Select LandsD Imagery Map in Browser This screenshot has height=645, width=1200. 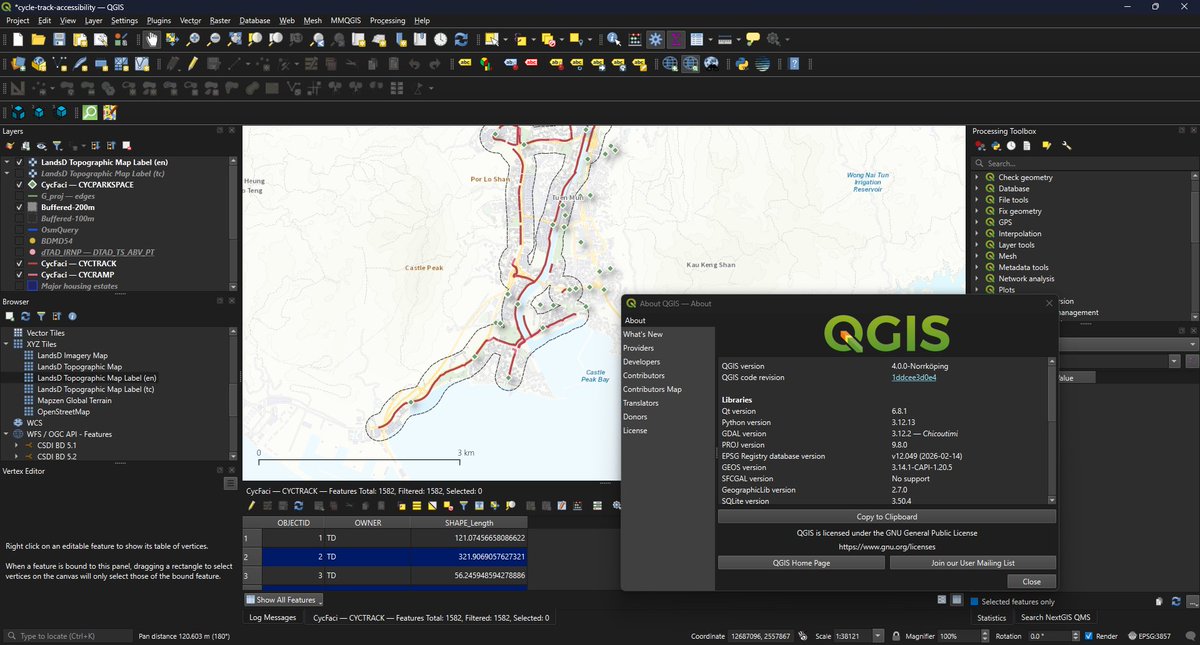coord(72,355)
